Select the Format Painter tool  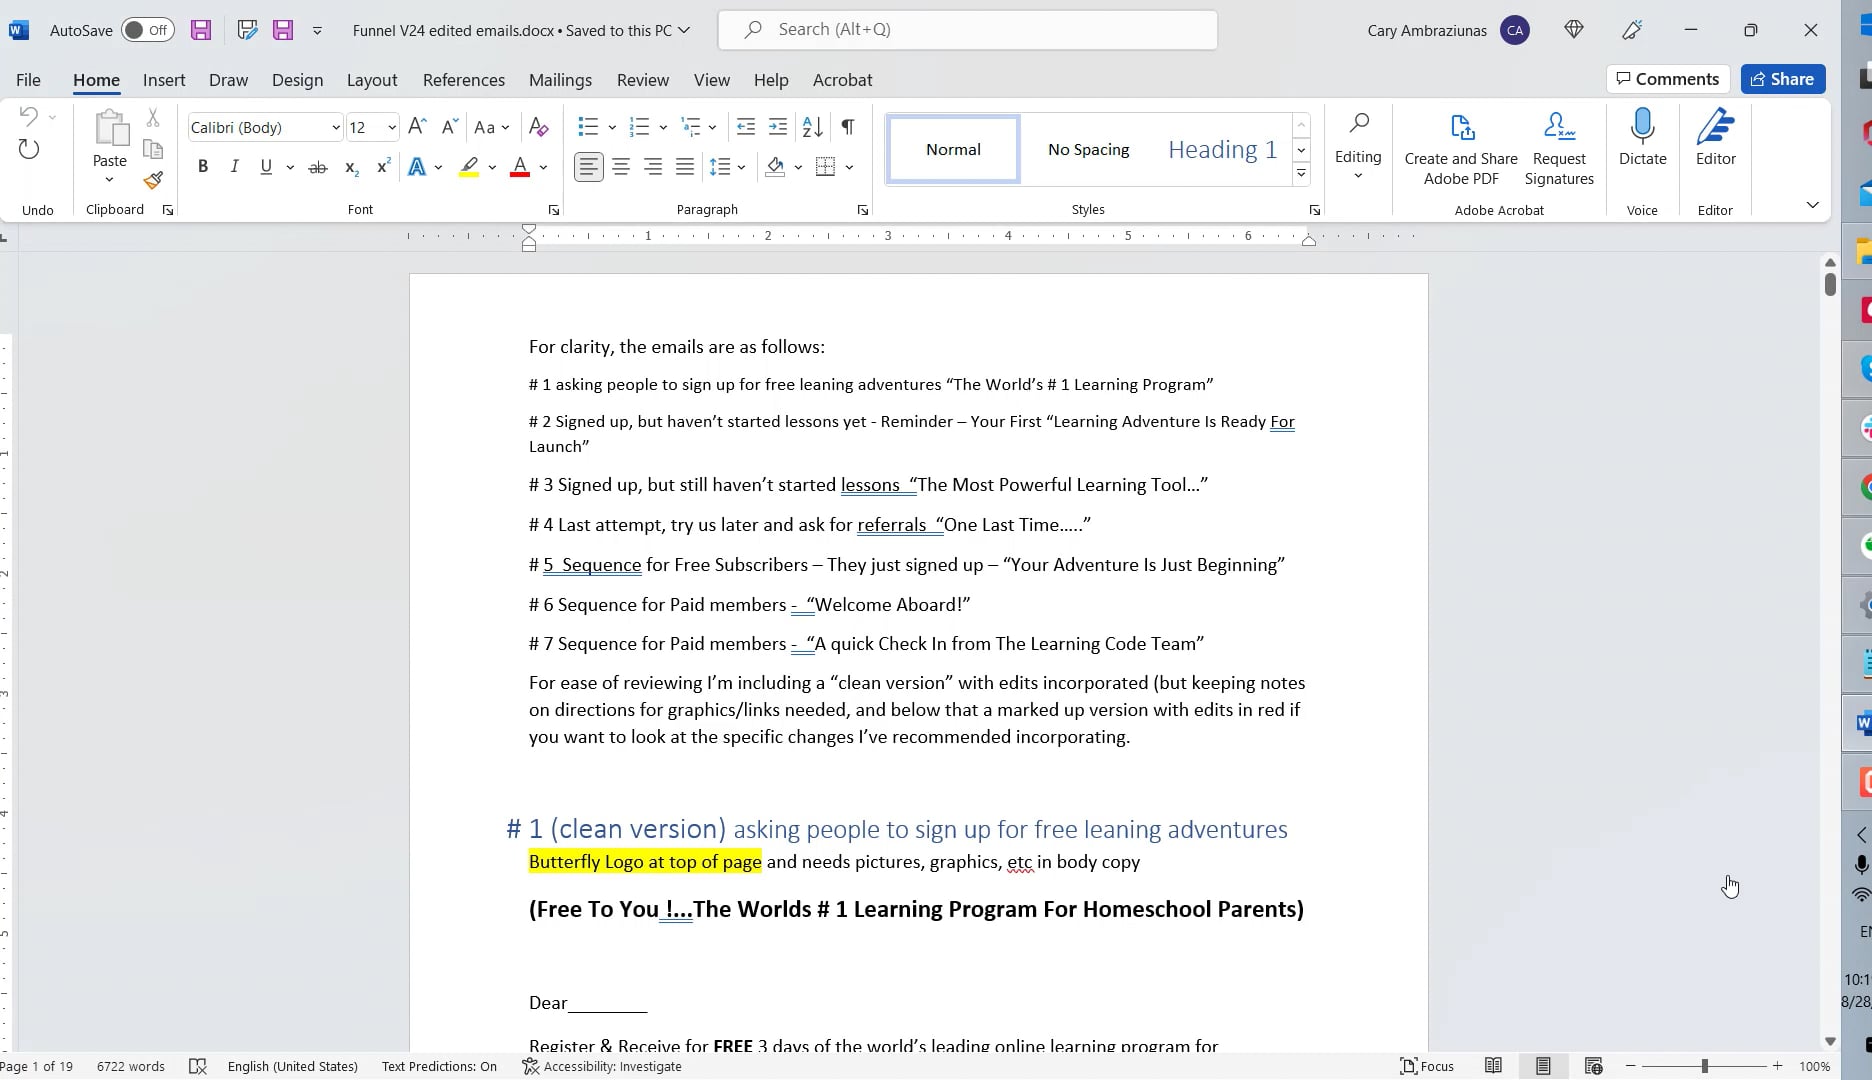coord(153,181)
